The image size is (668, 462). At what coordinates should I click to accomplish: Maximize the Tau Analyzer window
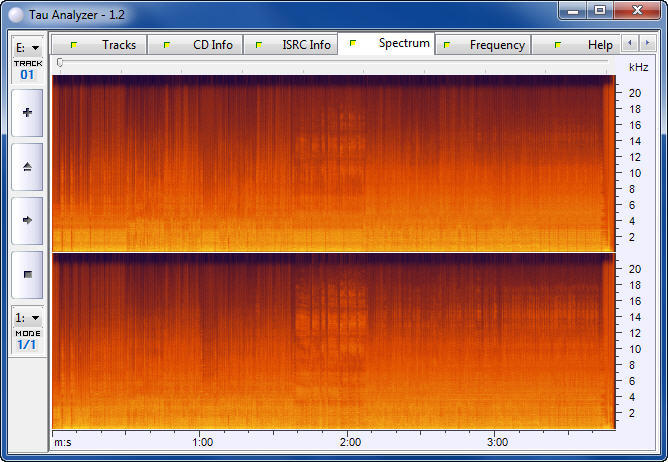coord(600,10)
